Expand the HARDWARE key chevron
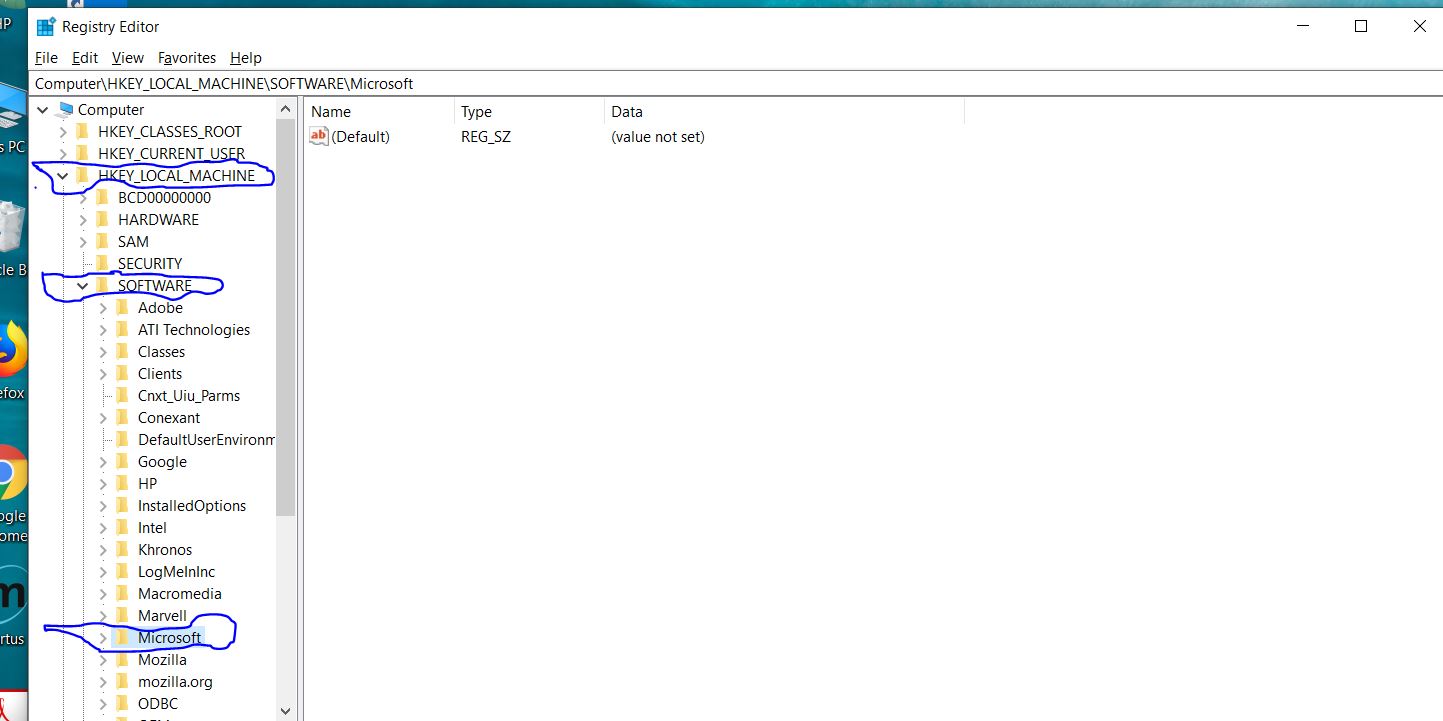 pyautogui.click(x=83, y=220)
